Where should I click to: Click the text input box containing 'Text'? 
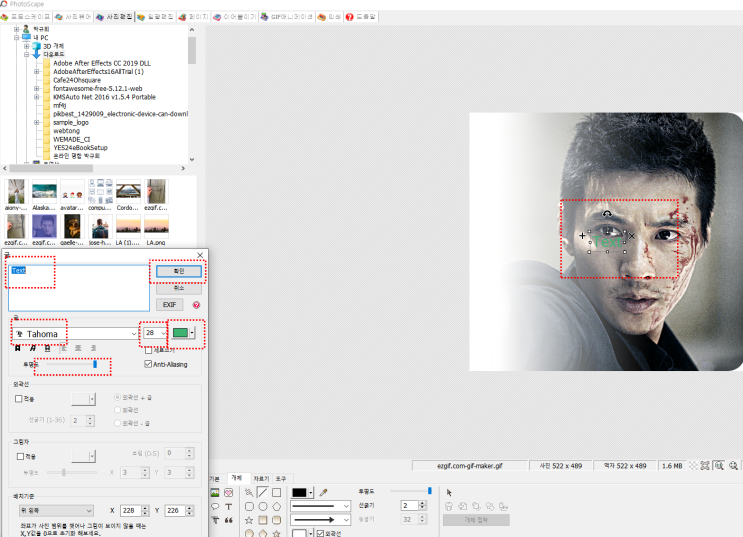(x=79, y=288)
